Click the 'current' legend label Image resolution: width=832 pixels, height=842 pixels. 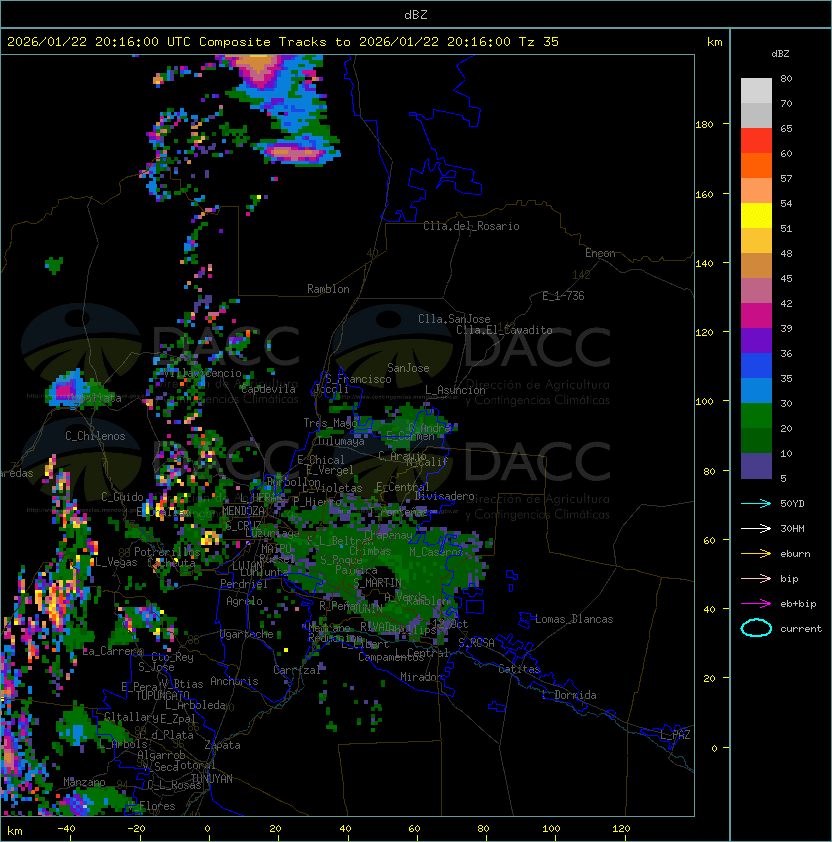click(x=801, y=628)
